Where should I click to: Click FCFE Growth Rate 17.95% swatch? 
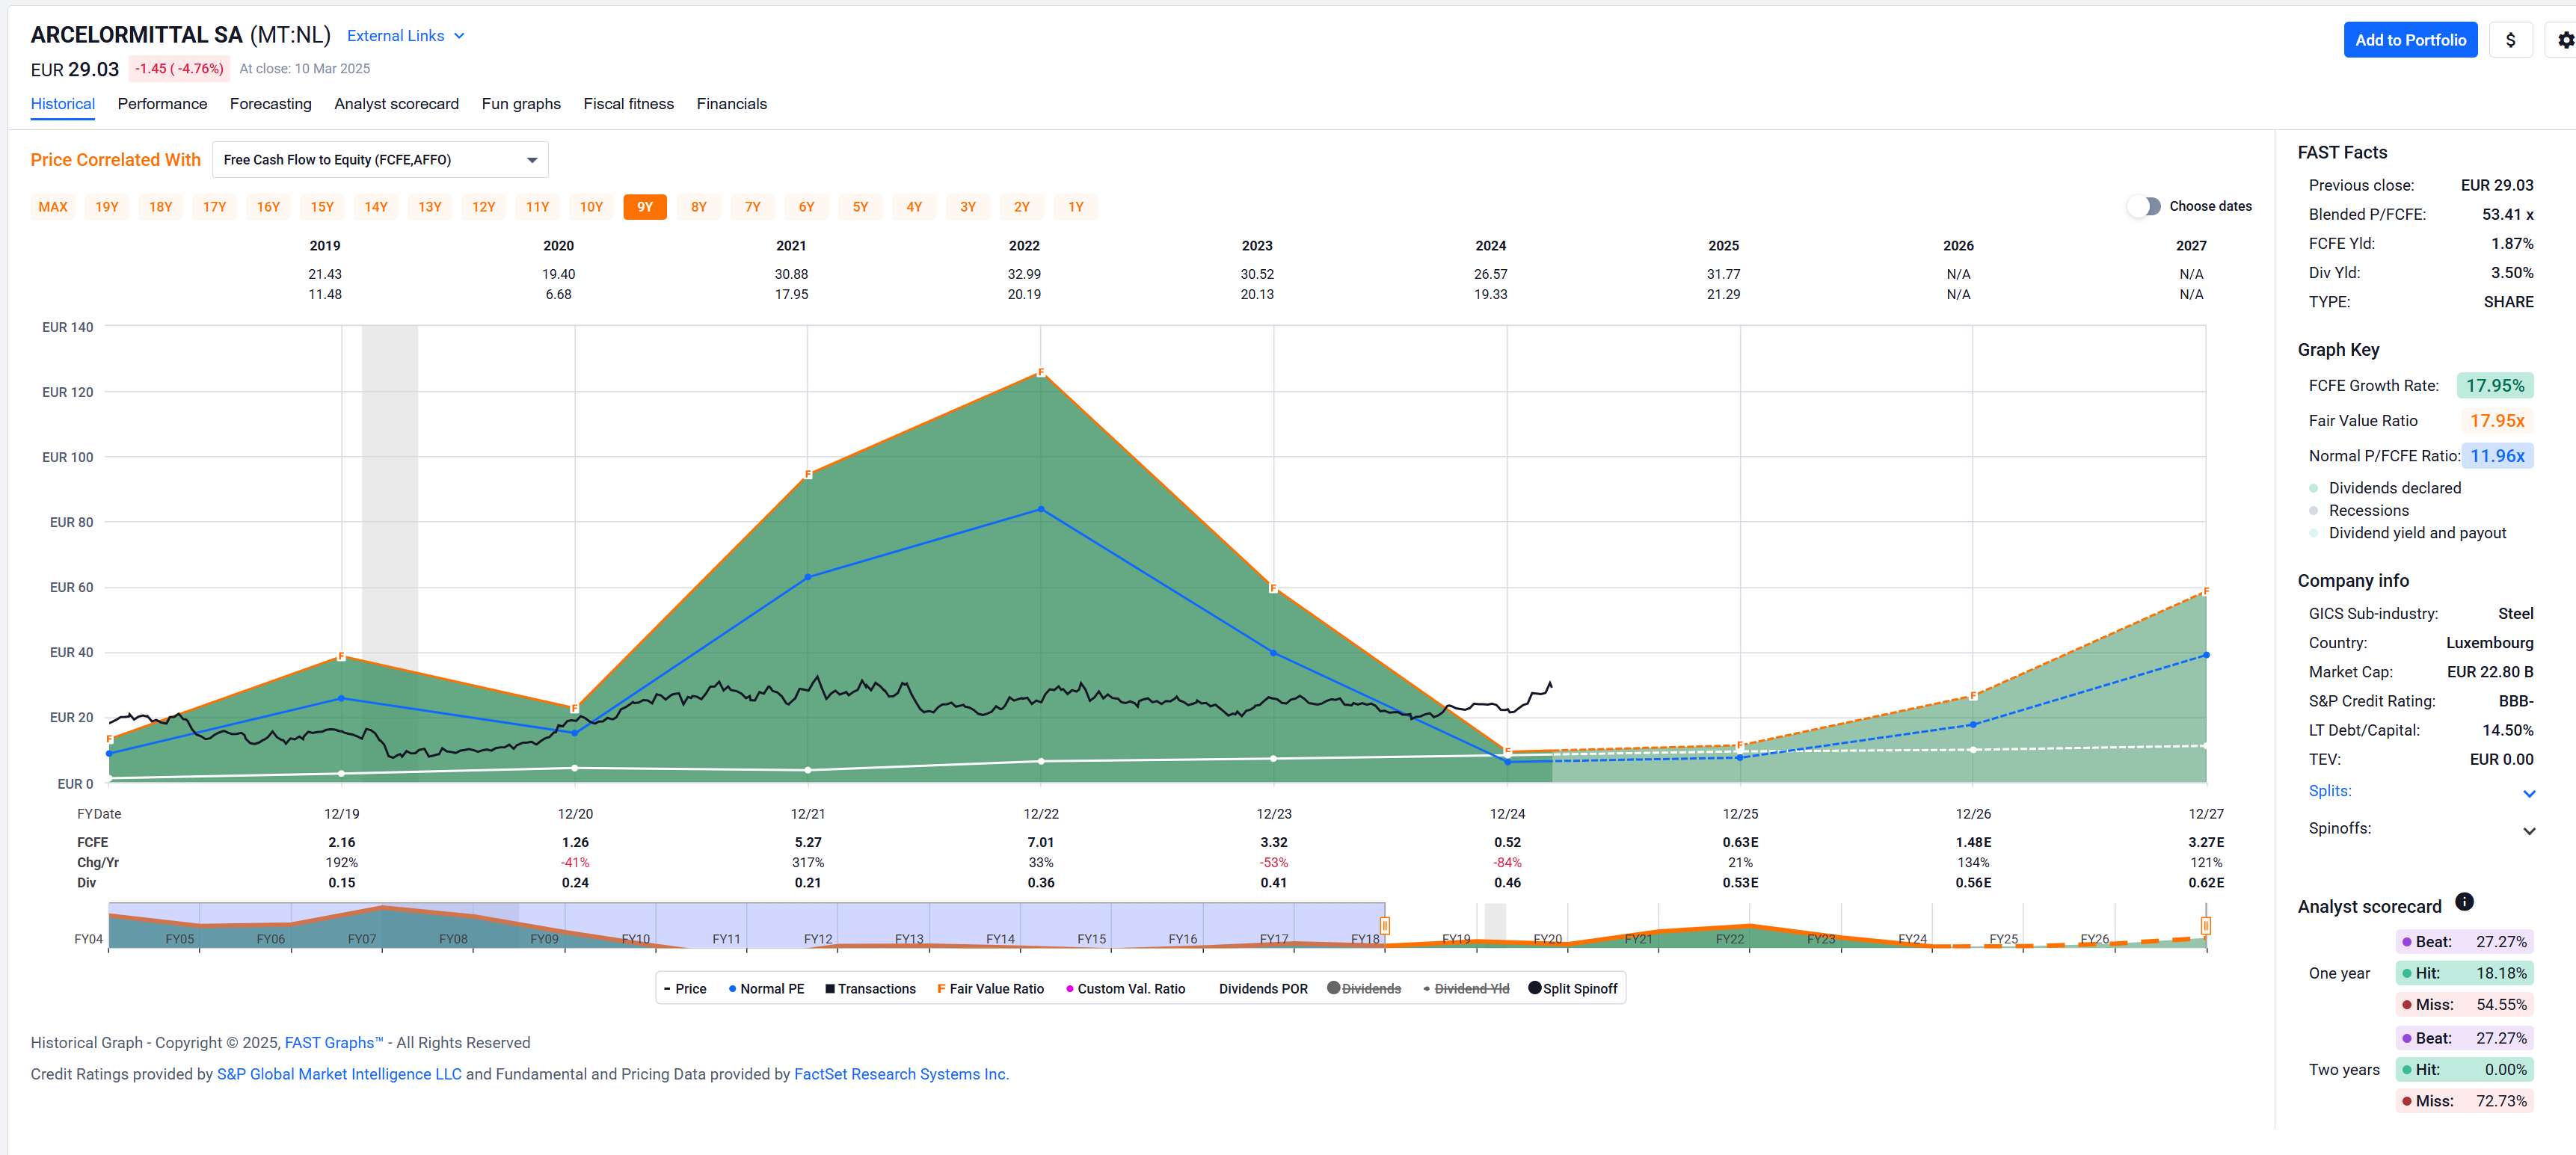2495,386
